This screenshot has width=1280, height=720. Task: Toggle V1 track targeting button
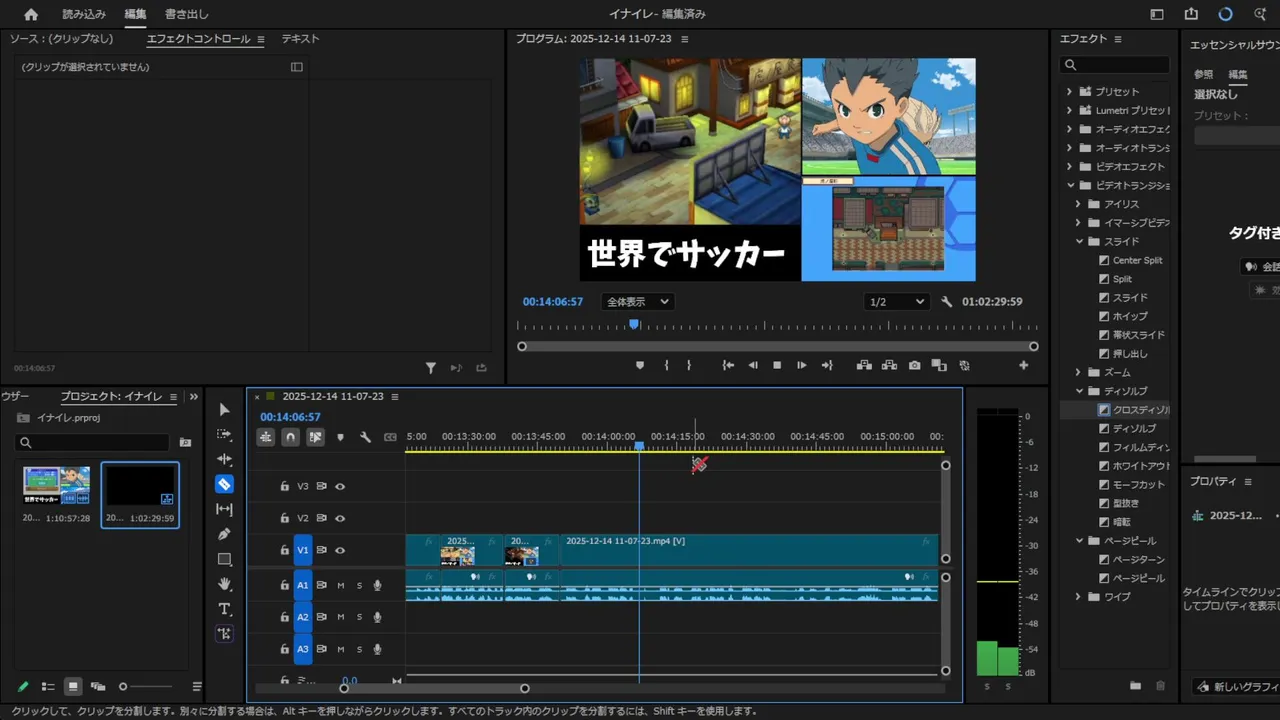[303, 550]
